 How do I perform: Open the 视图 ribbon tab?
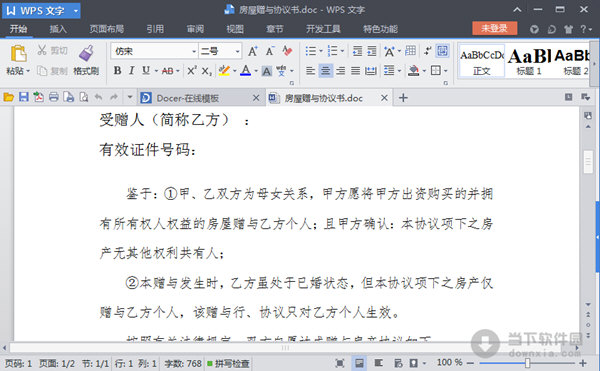(235, 29)
